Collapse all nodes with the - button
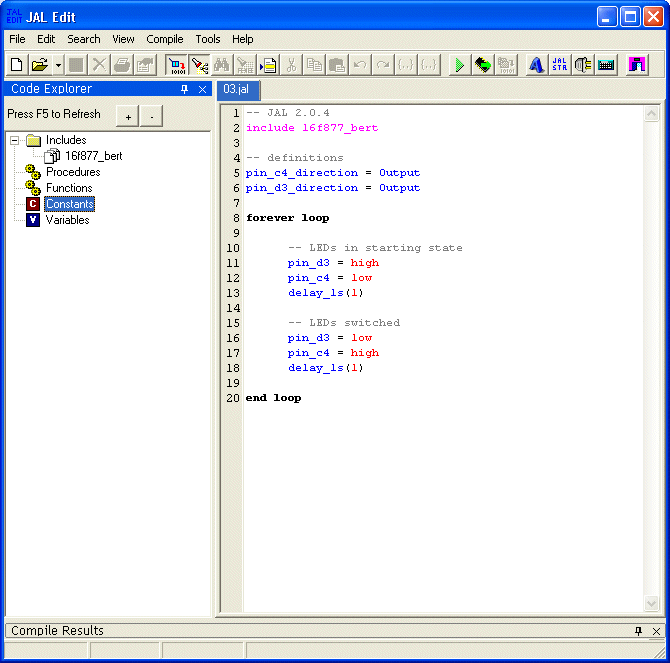Screen dimensions: 670x663 152,116
